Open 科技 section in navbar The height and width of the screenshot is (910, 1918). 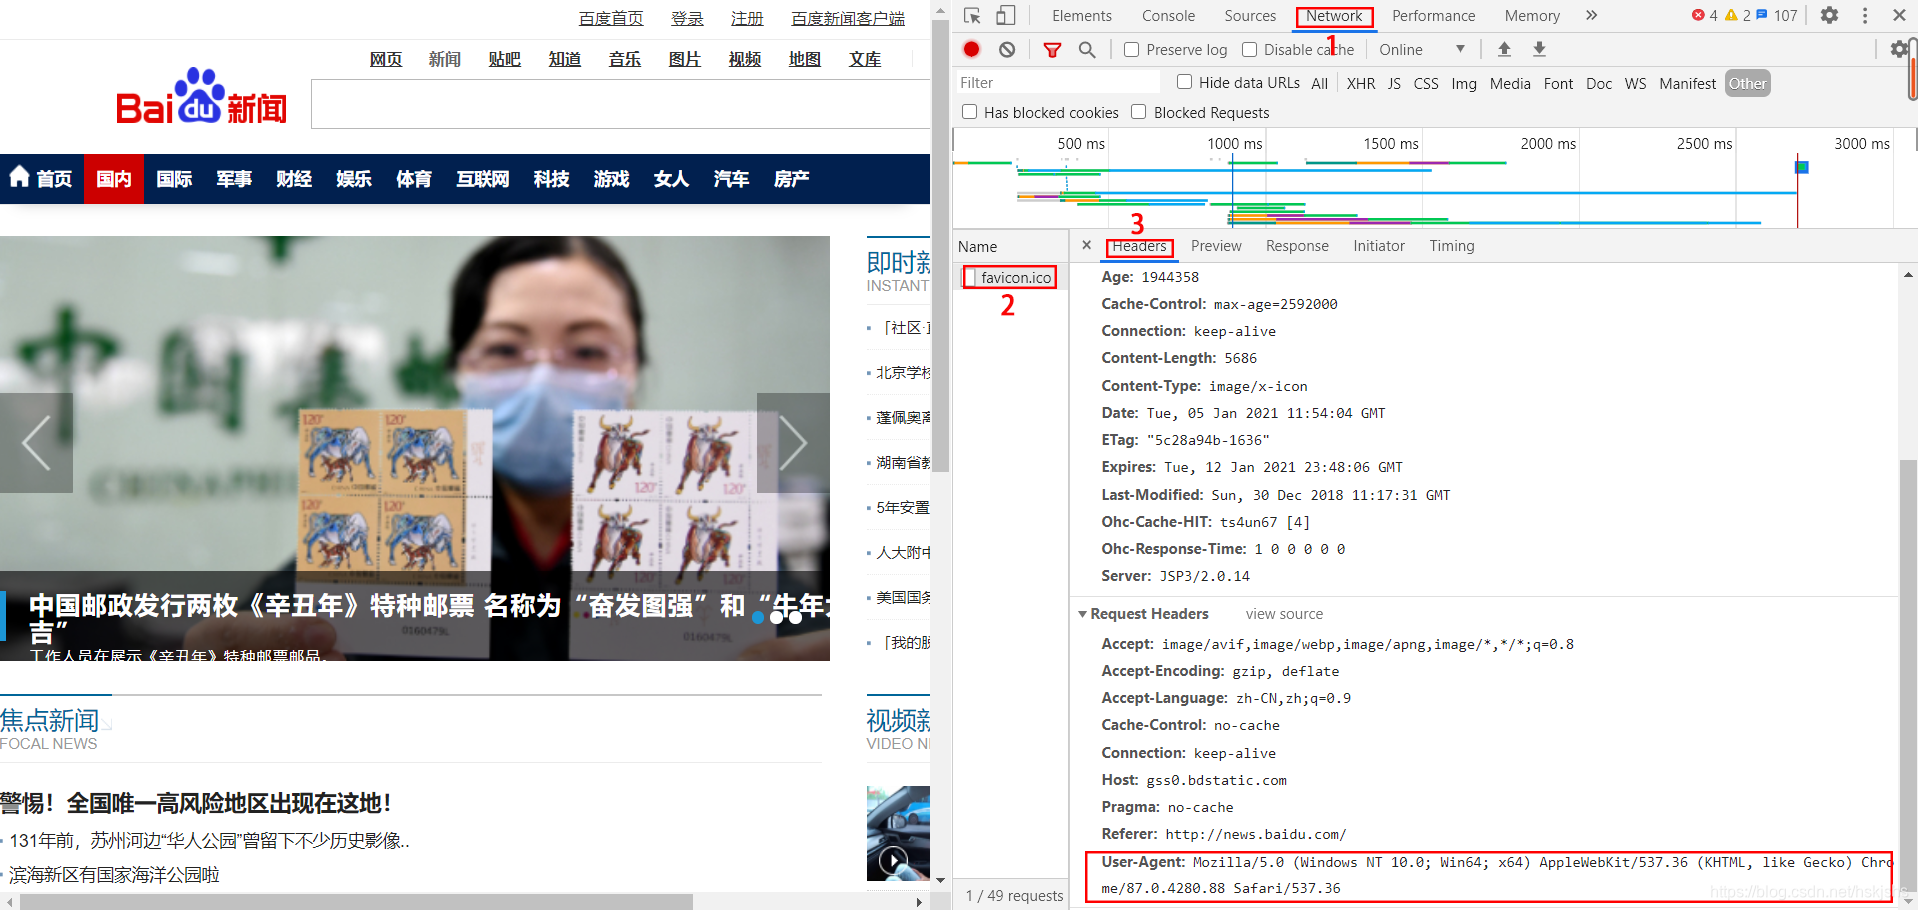tap(551, 178)
